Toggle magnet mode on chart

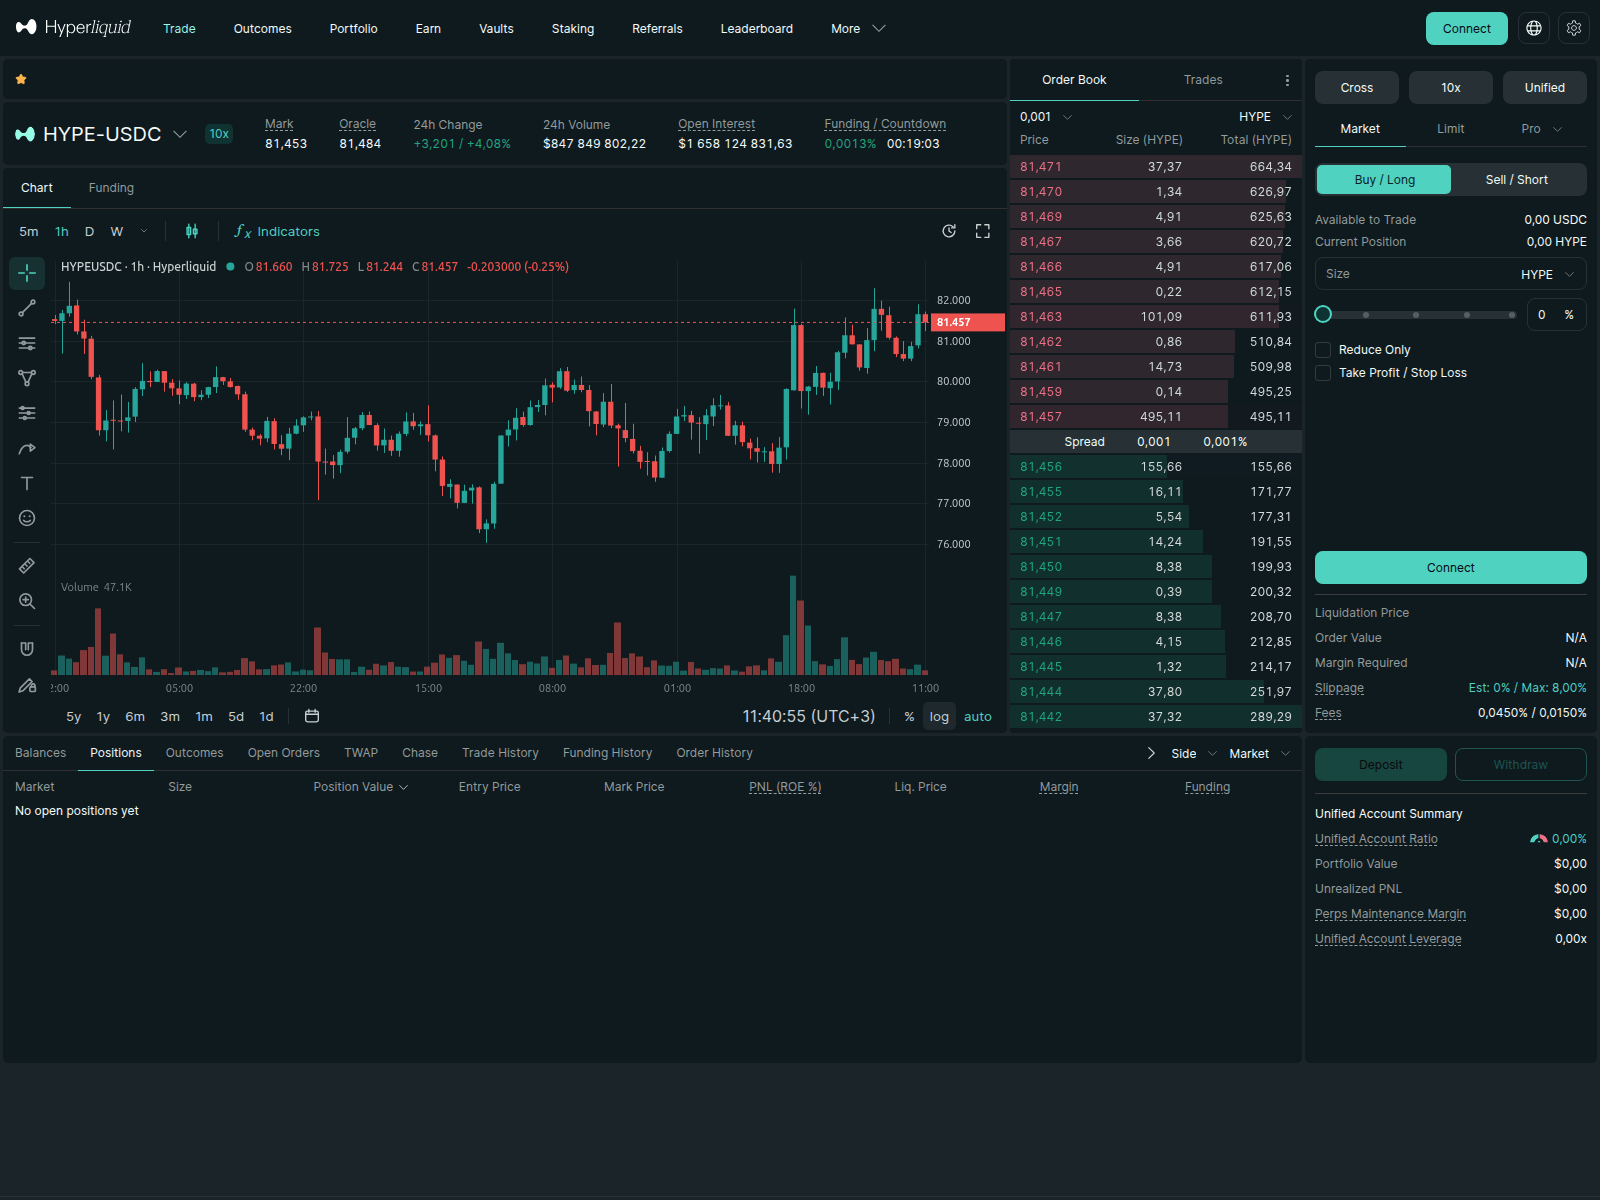(27, 649)
